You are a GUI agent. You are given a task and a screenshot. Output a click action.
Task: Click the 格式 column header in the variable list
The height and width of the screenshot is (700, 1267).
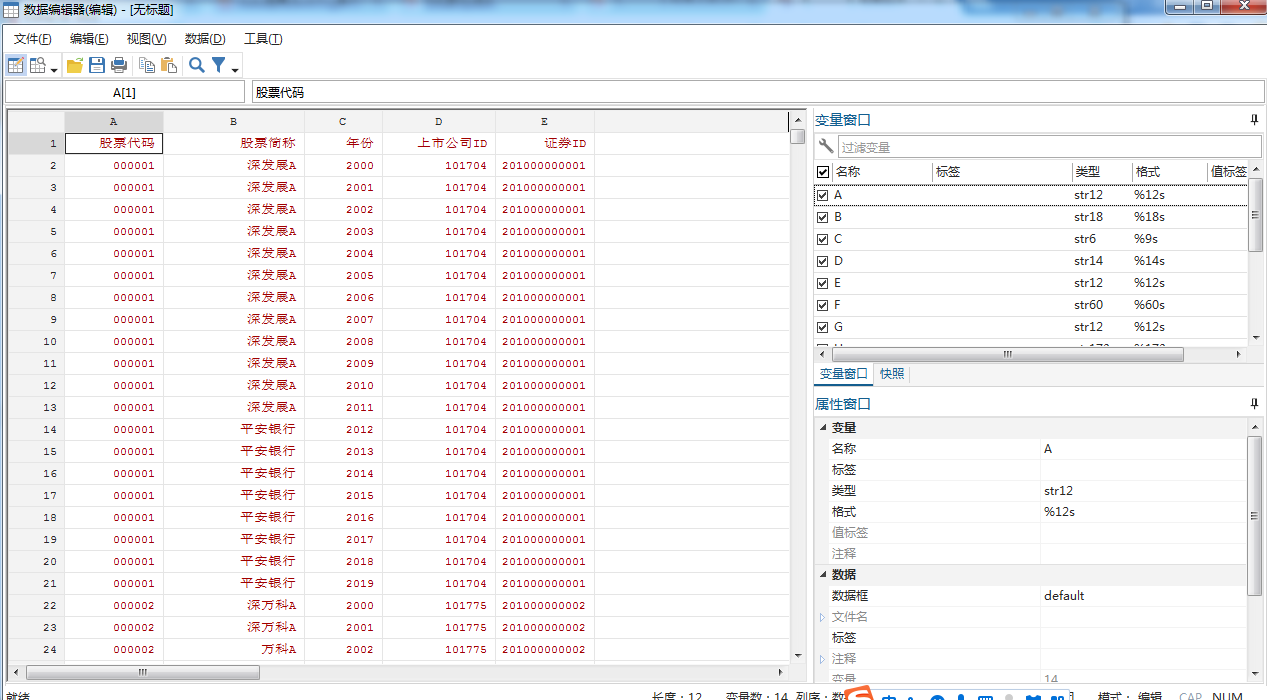(1170, 172)
